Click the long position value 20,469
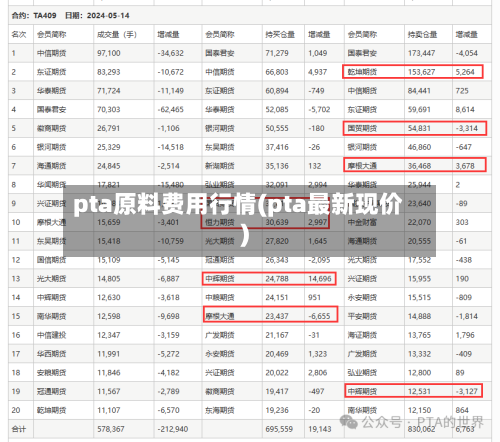The image size is (500, 442). click(277, 354)
